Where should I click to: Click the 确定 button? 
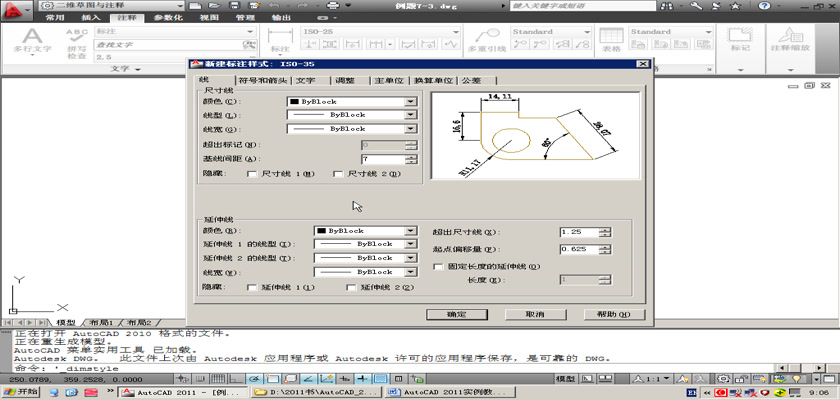pyautogui.click(x=456, y=314)
